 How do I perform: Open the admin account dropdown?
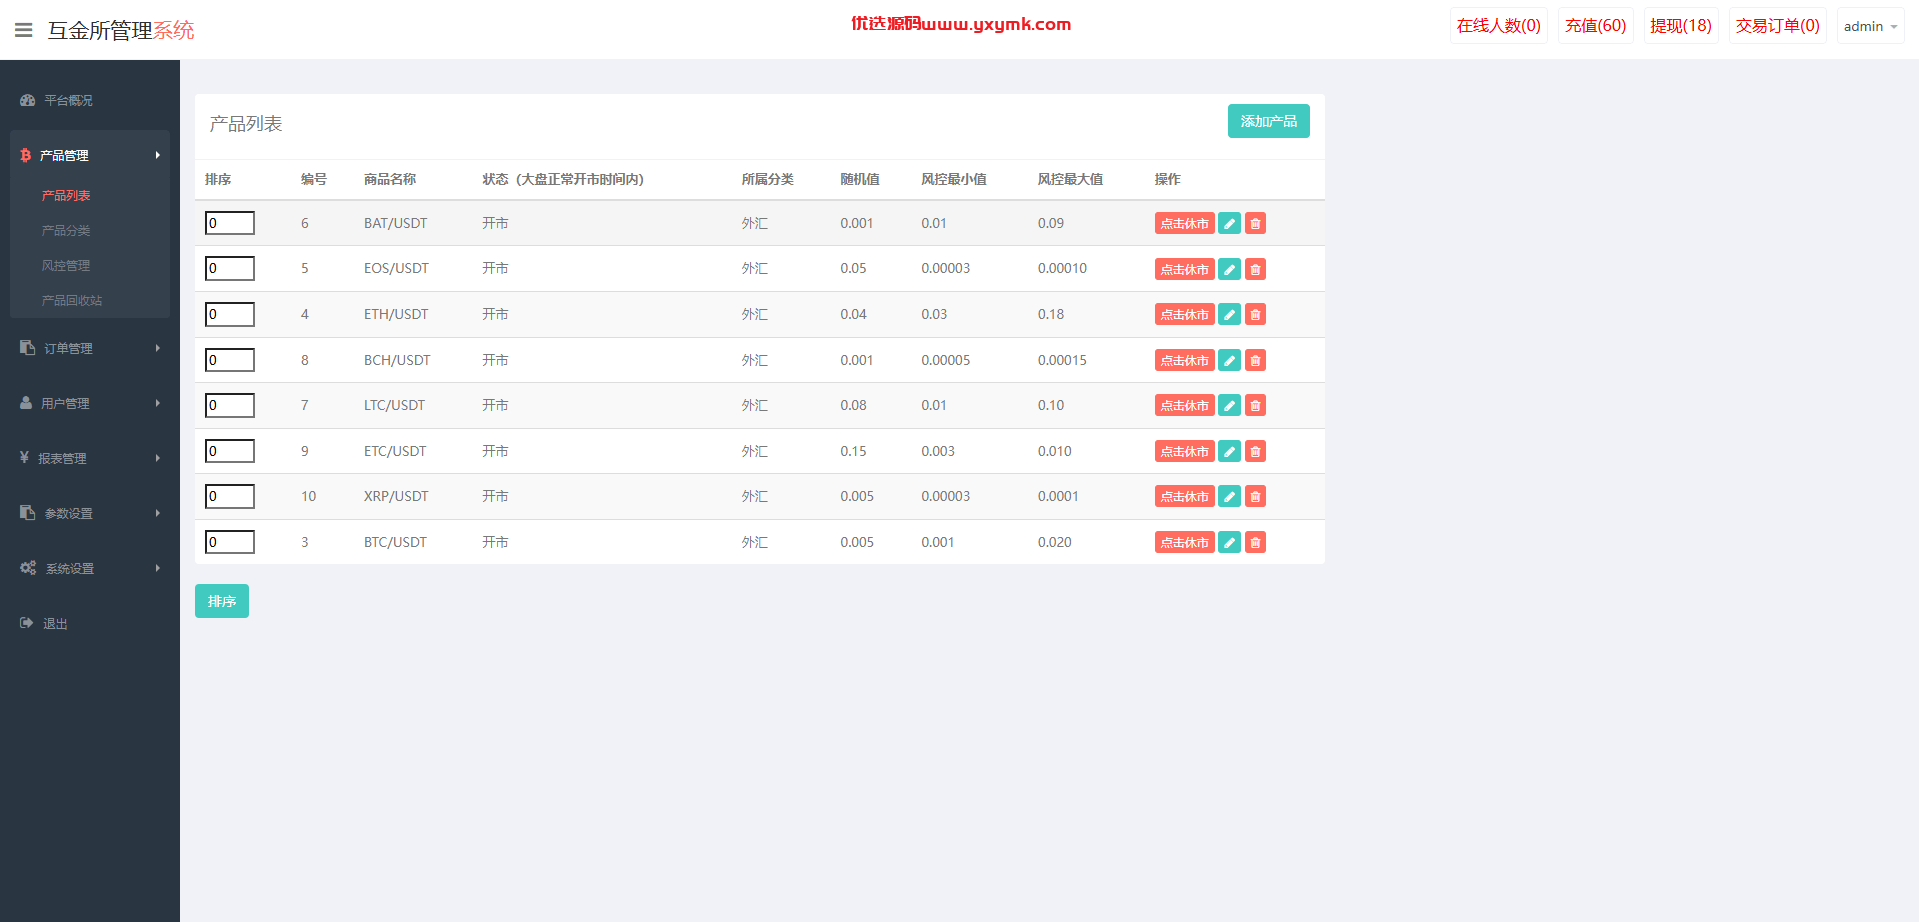coord(1870,26)
